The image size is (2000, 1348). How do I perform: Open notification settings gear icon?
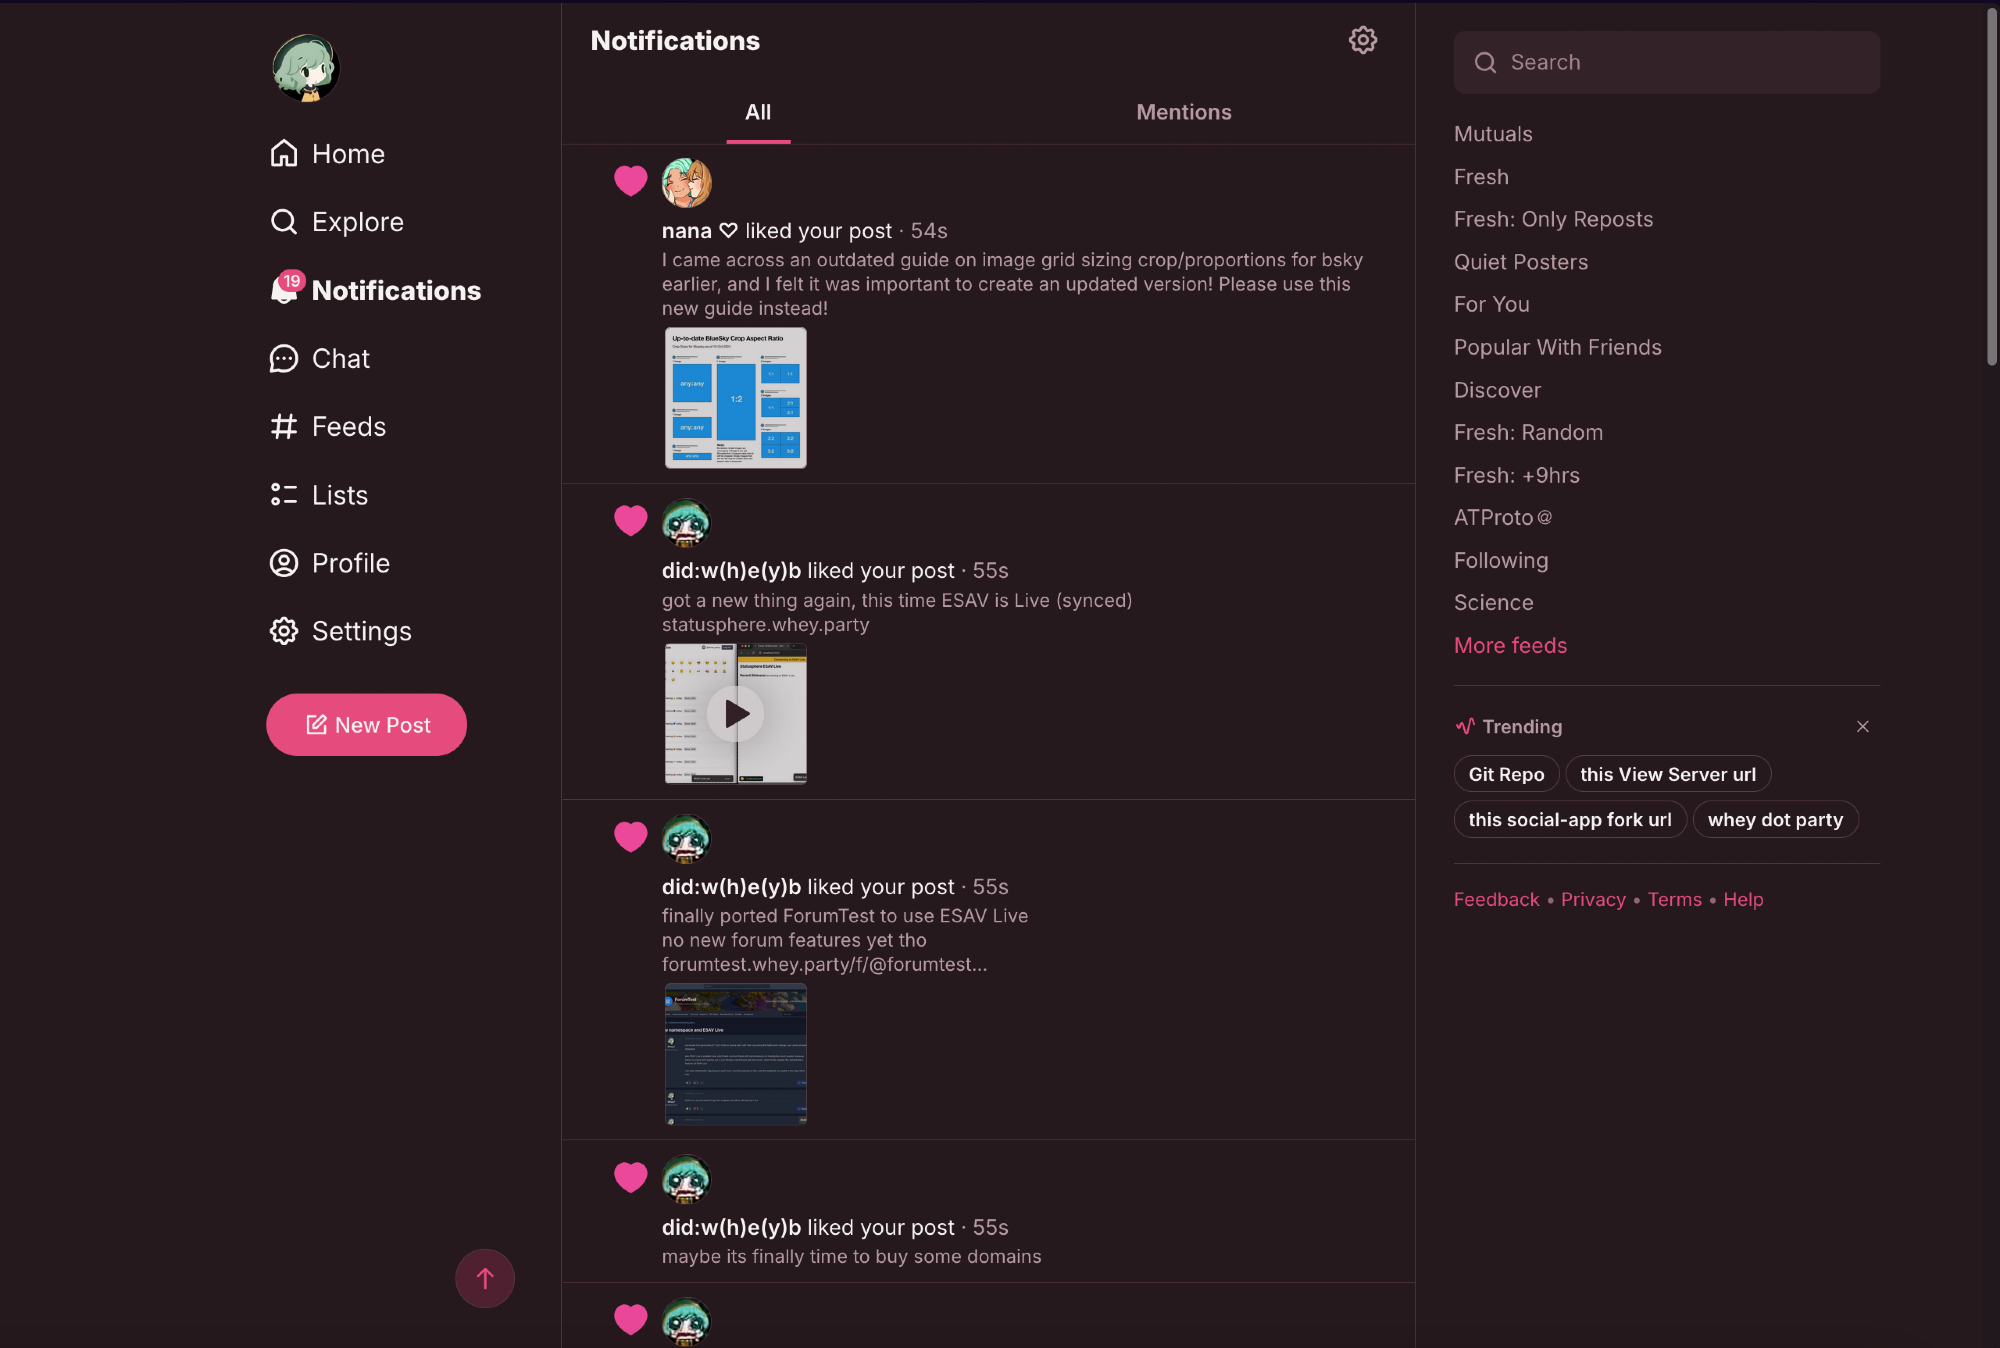pyautogui.click(x=1362, y=40)
